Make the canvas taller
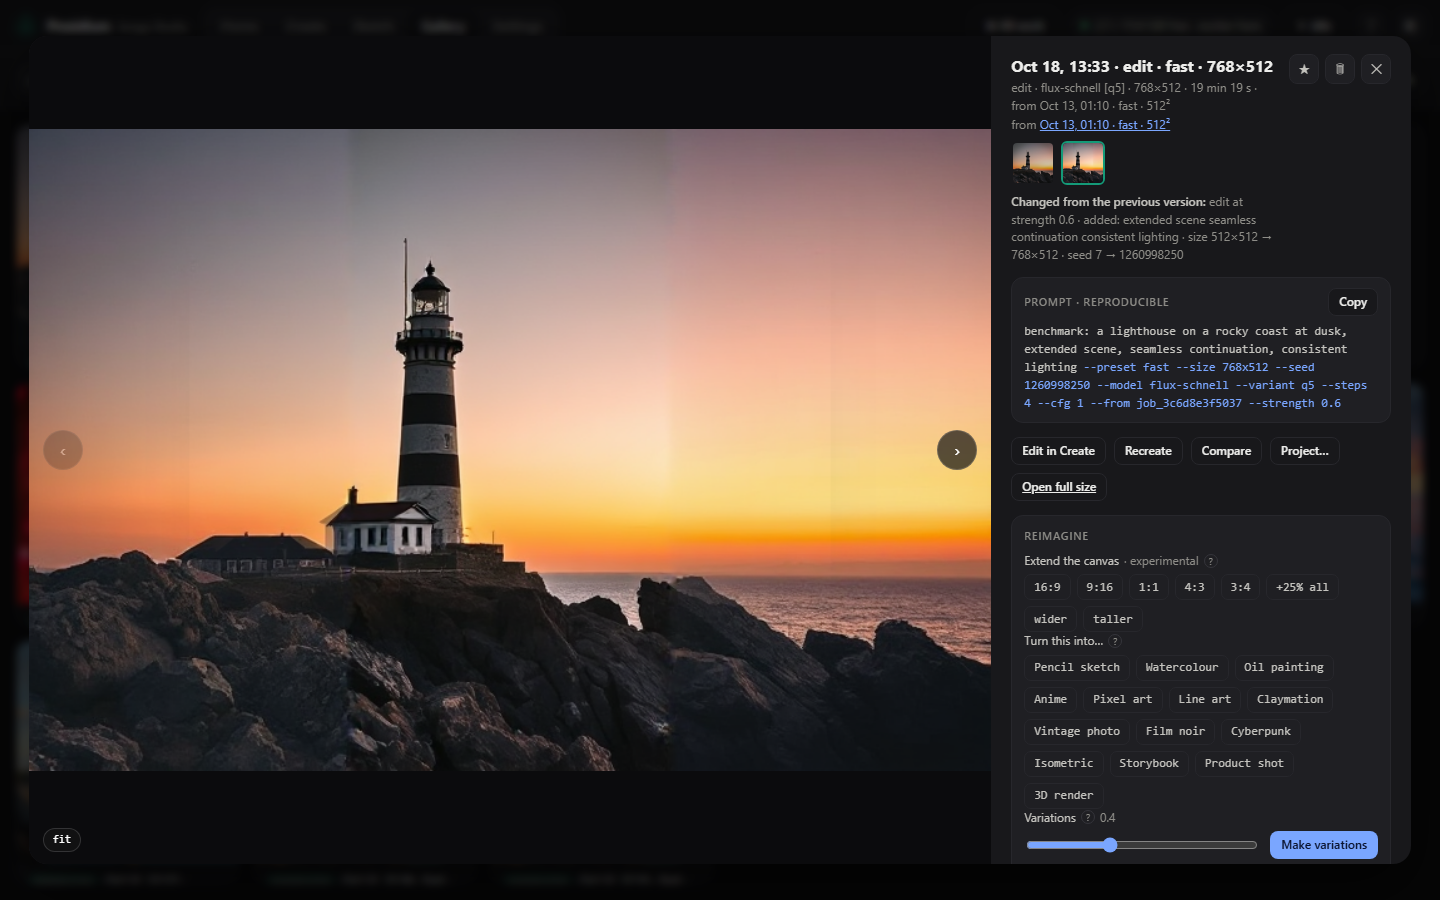Screen dimensions: 1440x900 (x=1113, y=619)
